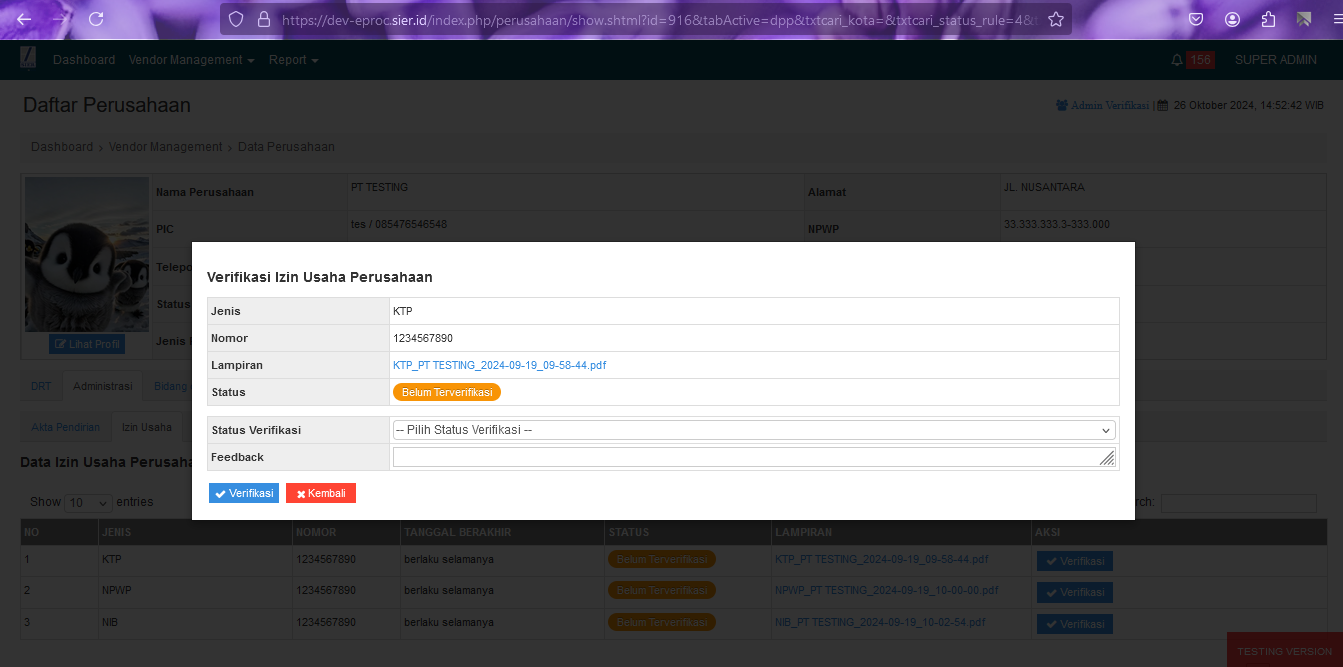Open the KTP_PT TESTING pdf attachment link
This screenshot has height=667, width=1343.
[499, 365]
